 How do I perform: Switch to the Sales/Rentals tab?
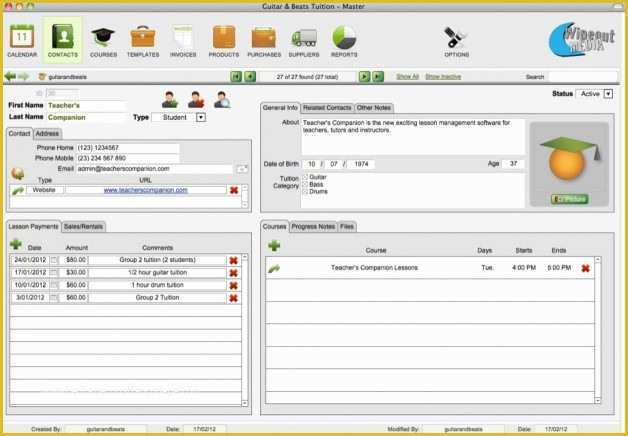pyautogui.click(x=83, y=227)
